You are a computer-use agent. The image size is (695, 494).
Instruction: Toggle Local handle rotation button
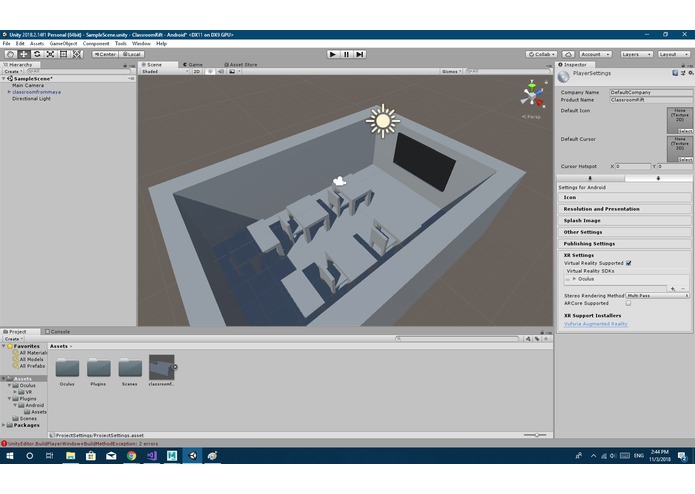[x=131, y=54]
